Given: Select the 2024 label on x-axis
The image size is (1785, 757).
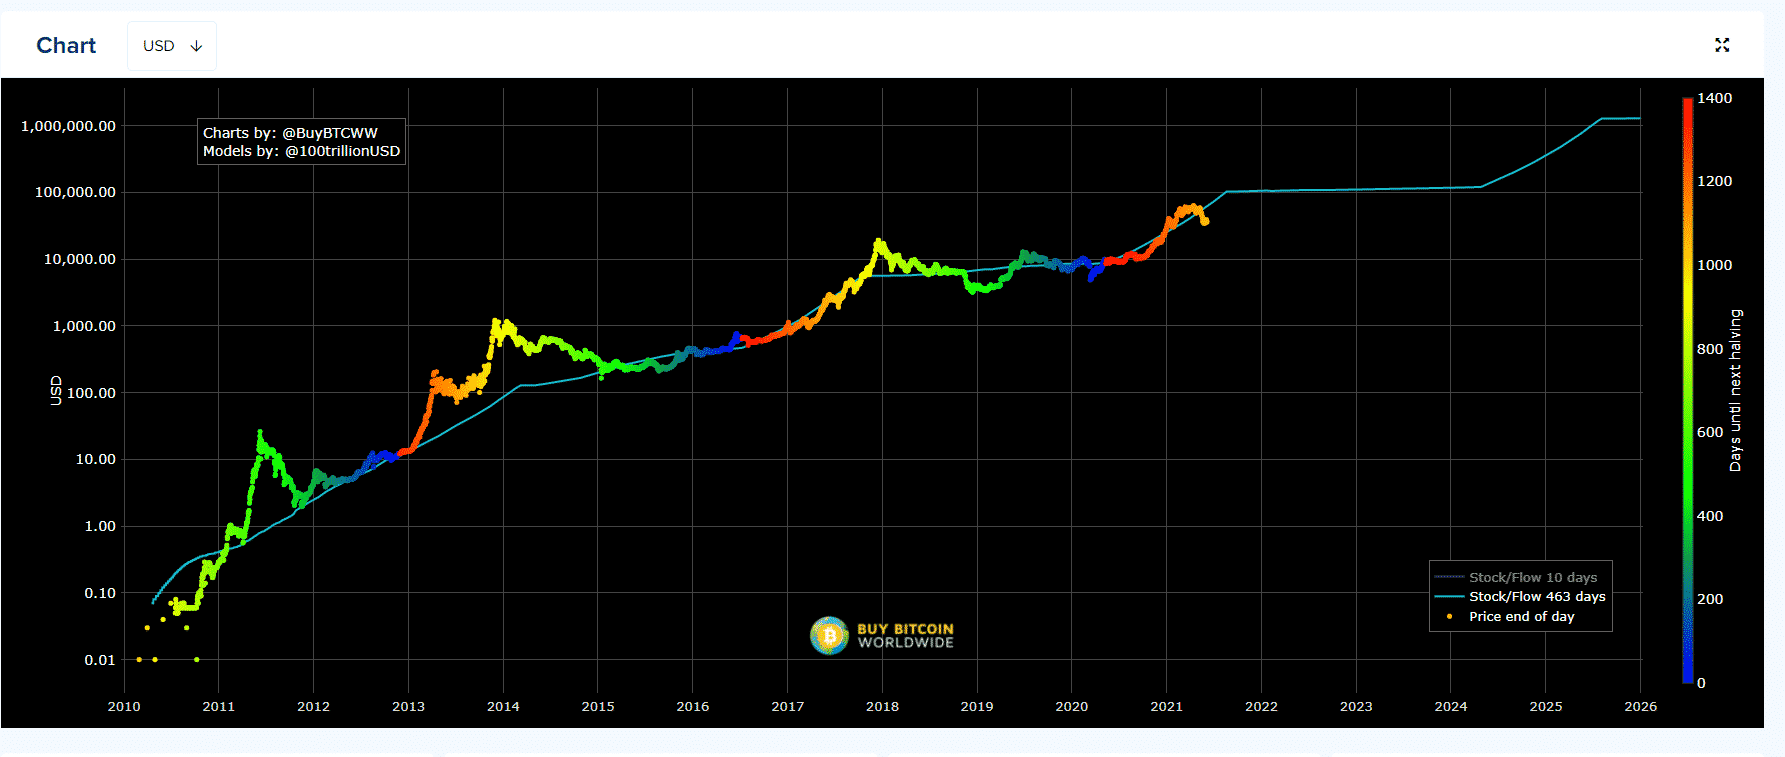Looking at the screenshot, I should [1450, 706].
